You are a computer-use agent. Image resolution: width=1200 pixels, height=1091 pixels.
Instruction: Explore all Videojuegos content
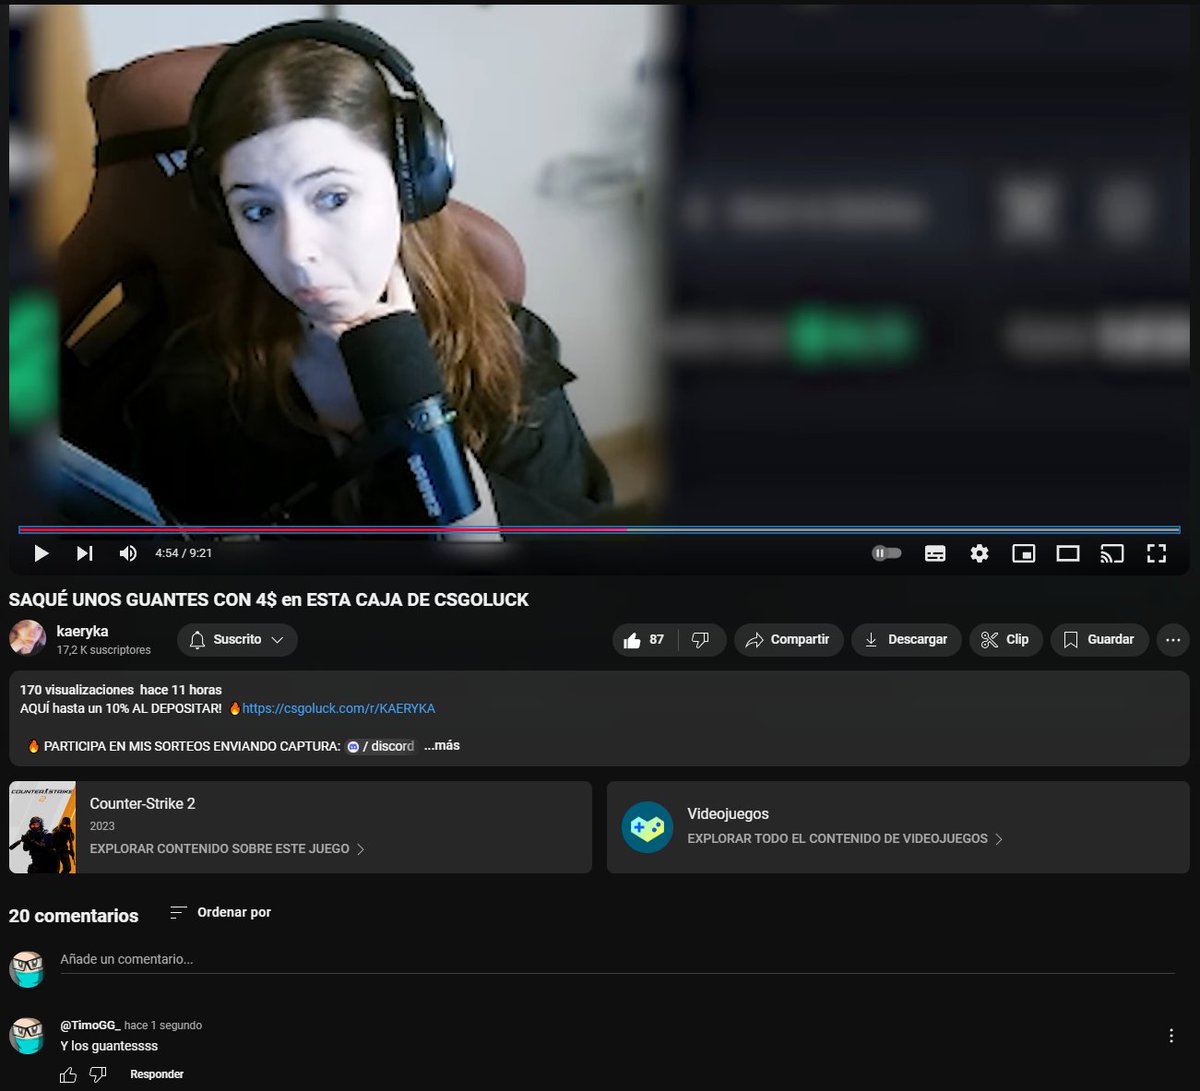[845, 839]
